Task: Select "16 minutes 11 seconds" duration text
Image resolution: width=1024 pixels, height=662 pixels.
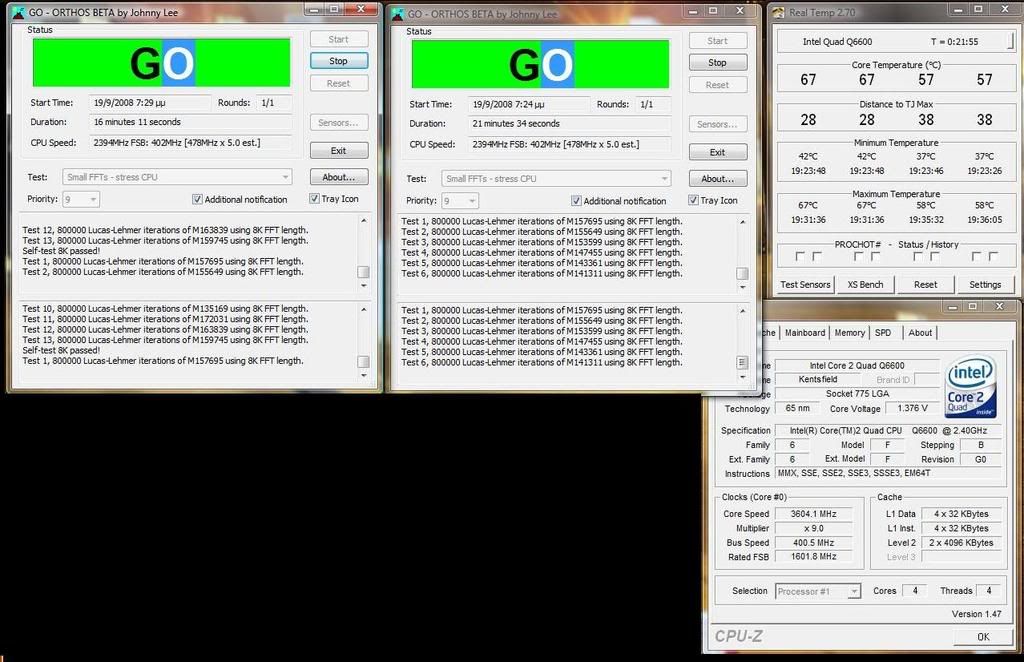Action: pyautogui.click(x=137, y=122)
